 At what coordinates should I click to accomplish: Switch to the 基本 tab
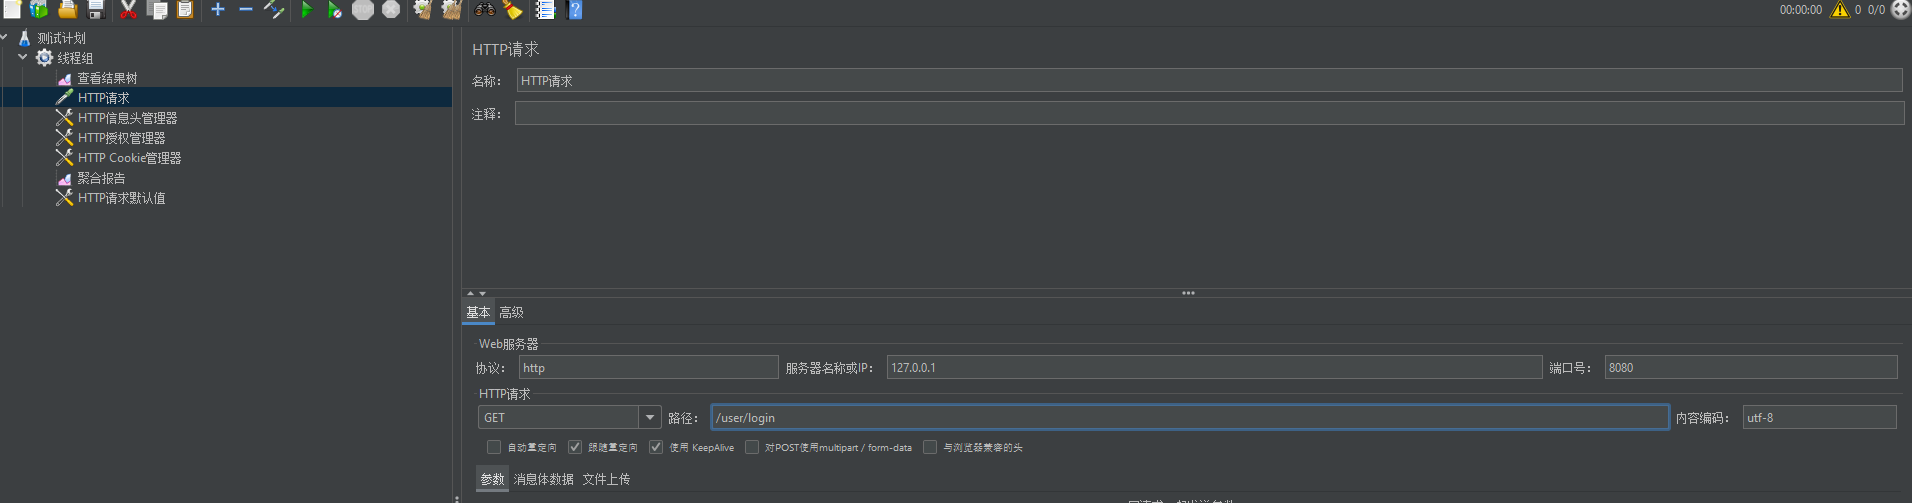click(478, 313)
